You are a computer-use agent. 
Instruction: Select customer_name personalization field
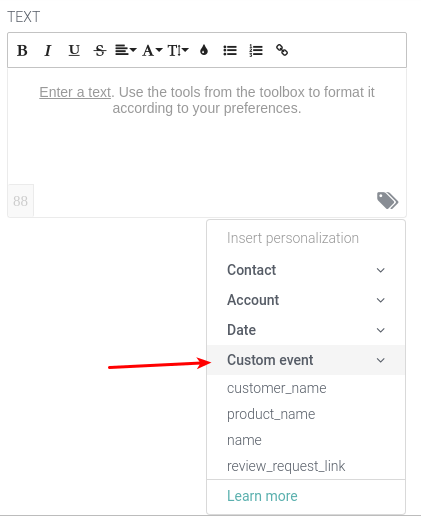point(277,388)
